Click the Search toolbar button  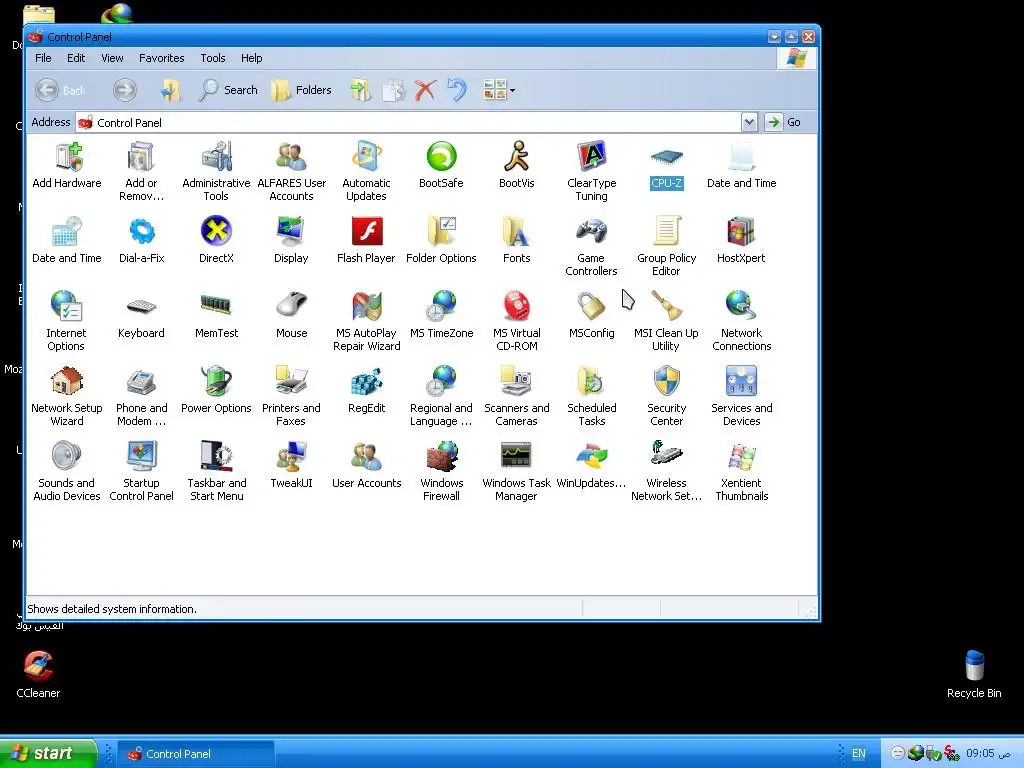coord(228,90)
